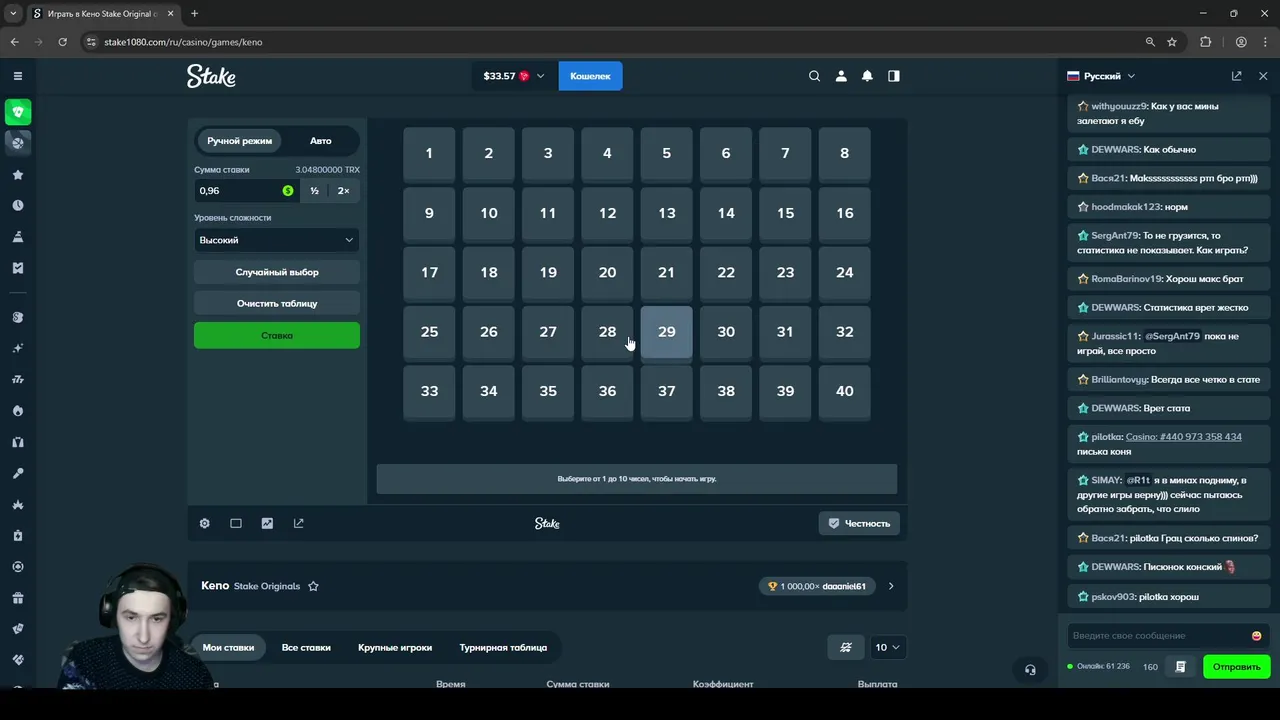The height and width of the screenshot is (720, 1280).
Task: Open the hamburger menu in left sidebar
Action: point(17,76)
